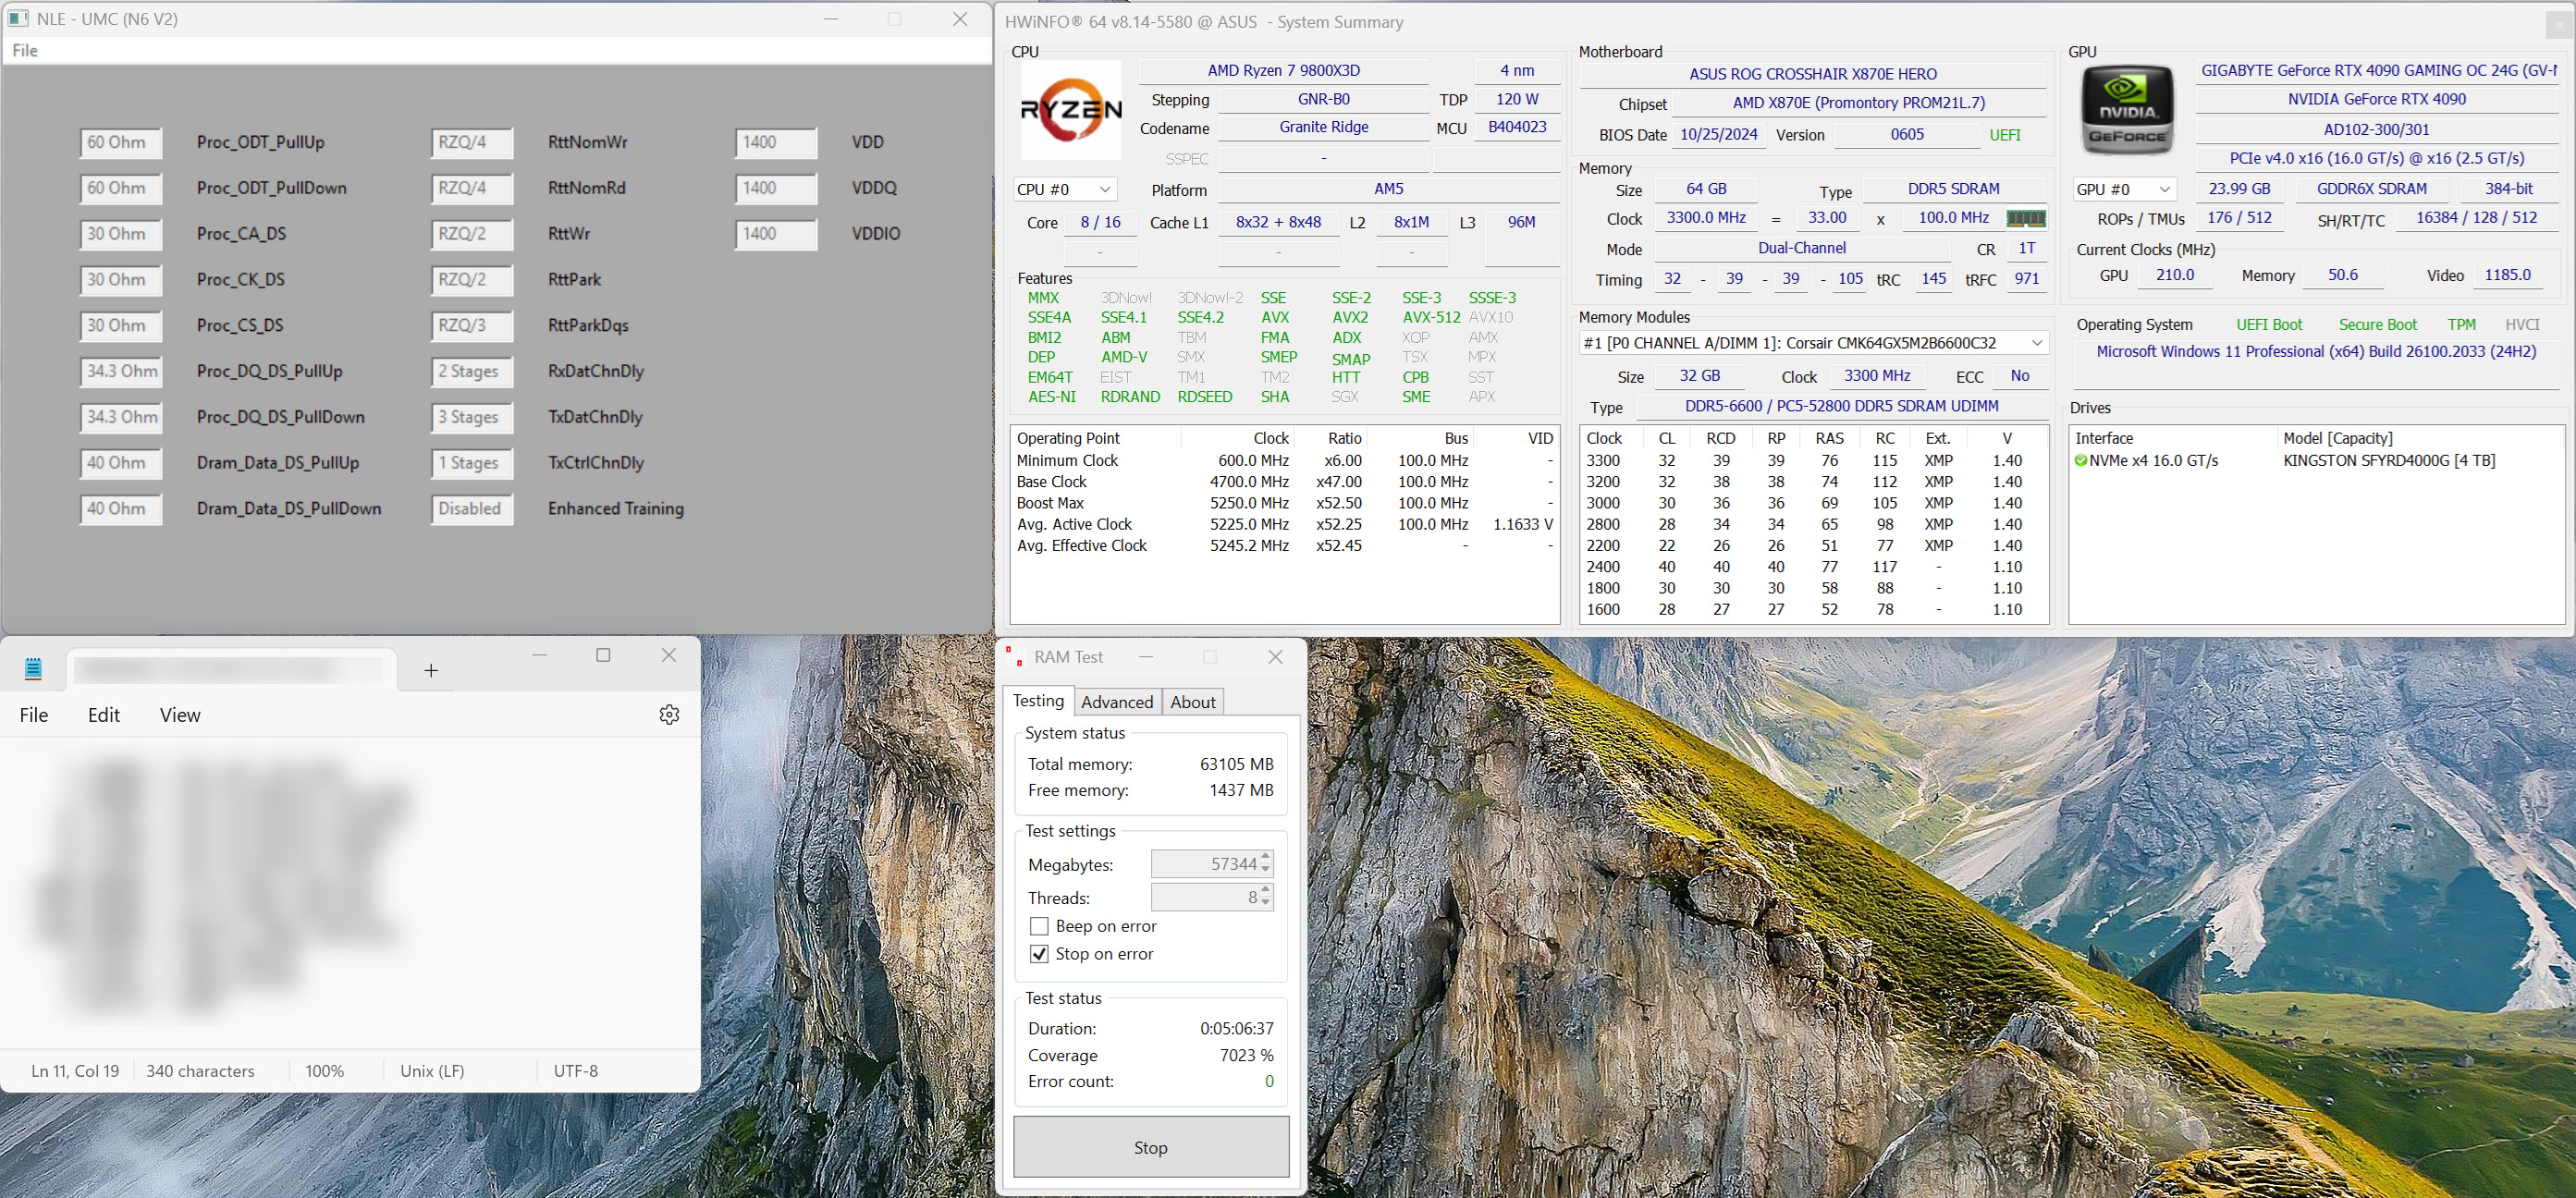Decrease Megabytes value with down arrow
2576x1198 pixels.
pos(1266,870)
